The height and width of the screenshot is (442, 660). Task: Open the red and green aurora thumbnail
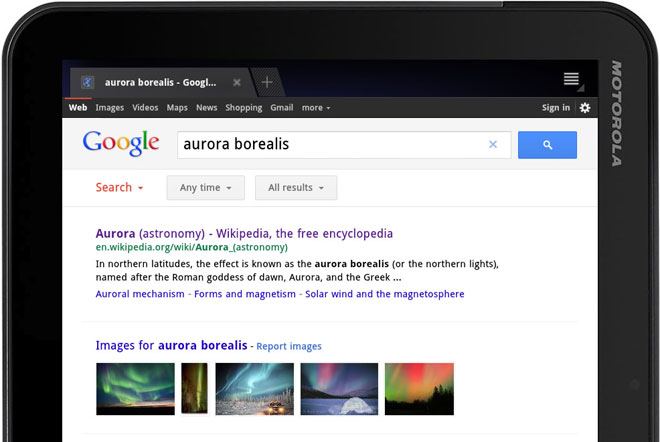click(419, 389)
